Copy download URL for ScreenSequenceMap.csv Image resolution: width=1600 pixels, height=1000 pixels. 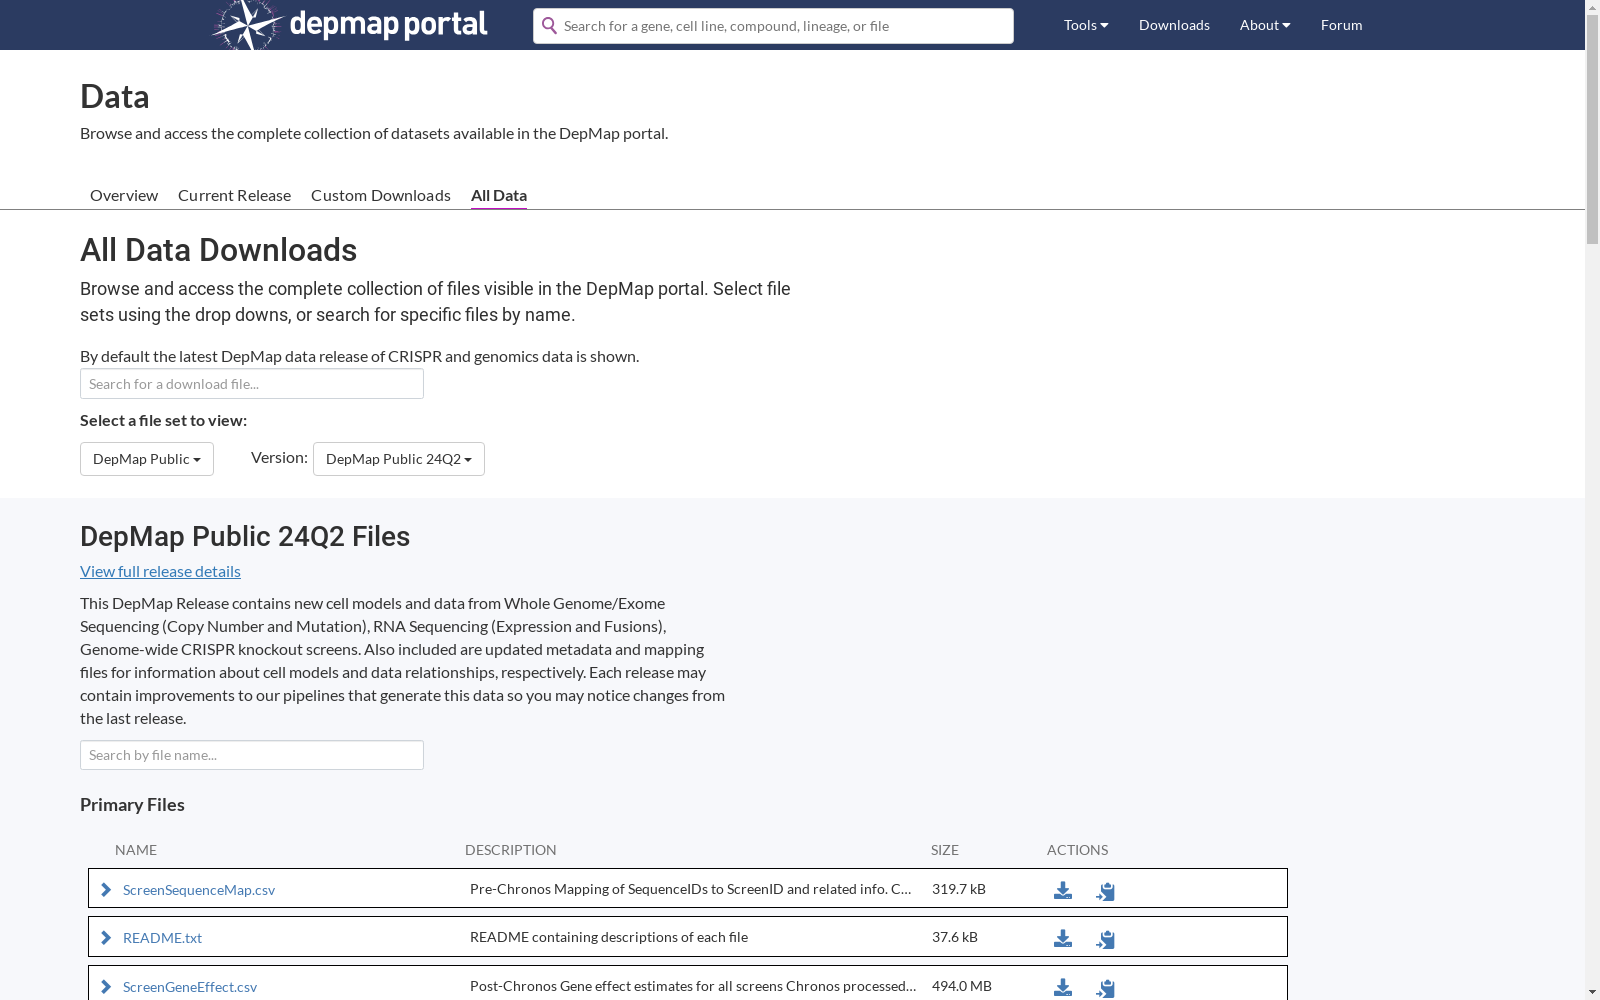tap(1105, 890)
